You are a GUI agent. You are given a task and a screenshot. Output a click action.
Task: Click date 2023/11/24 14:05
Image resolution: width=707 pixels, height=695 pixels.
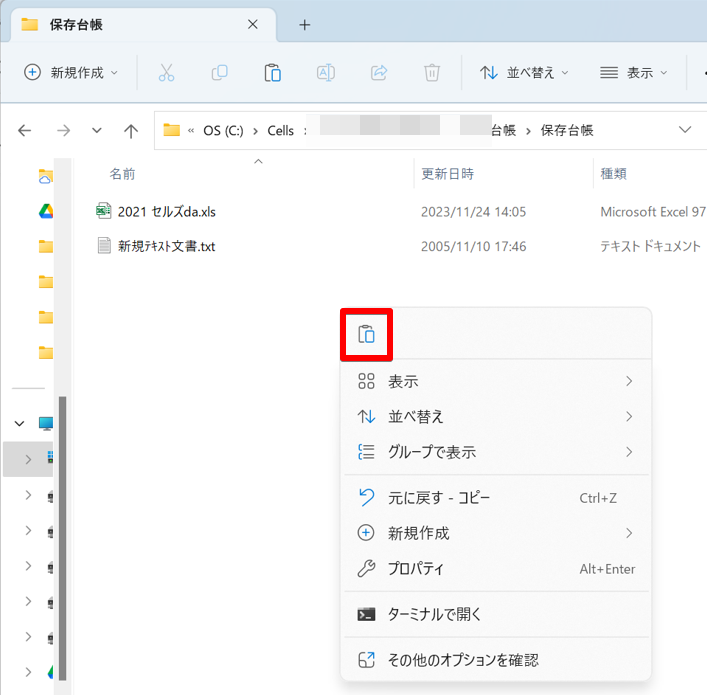[473, 212]
